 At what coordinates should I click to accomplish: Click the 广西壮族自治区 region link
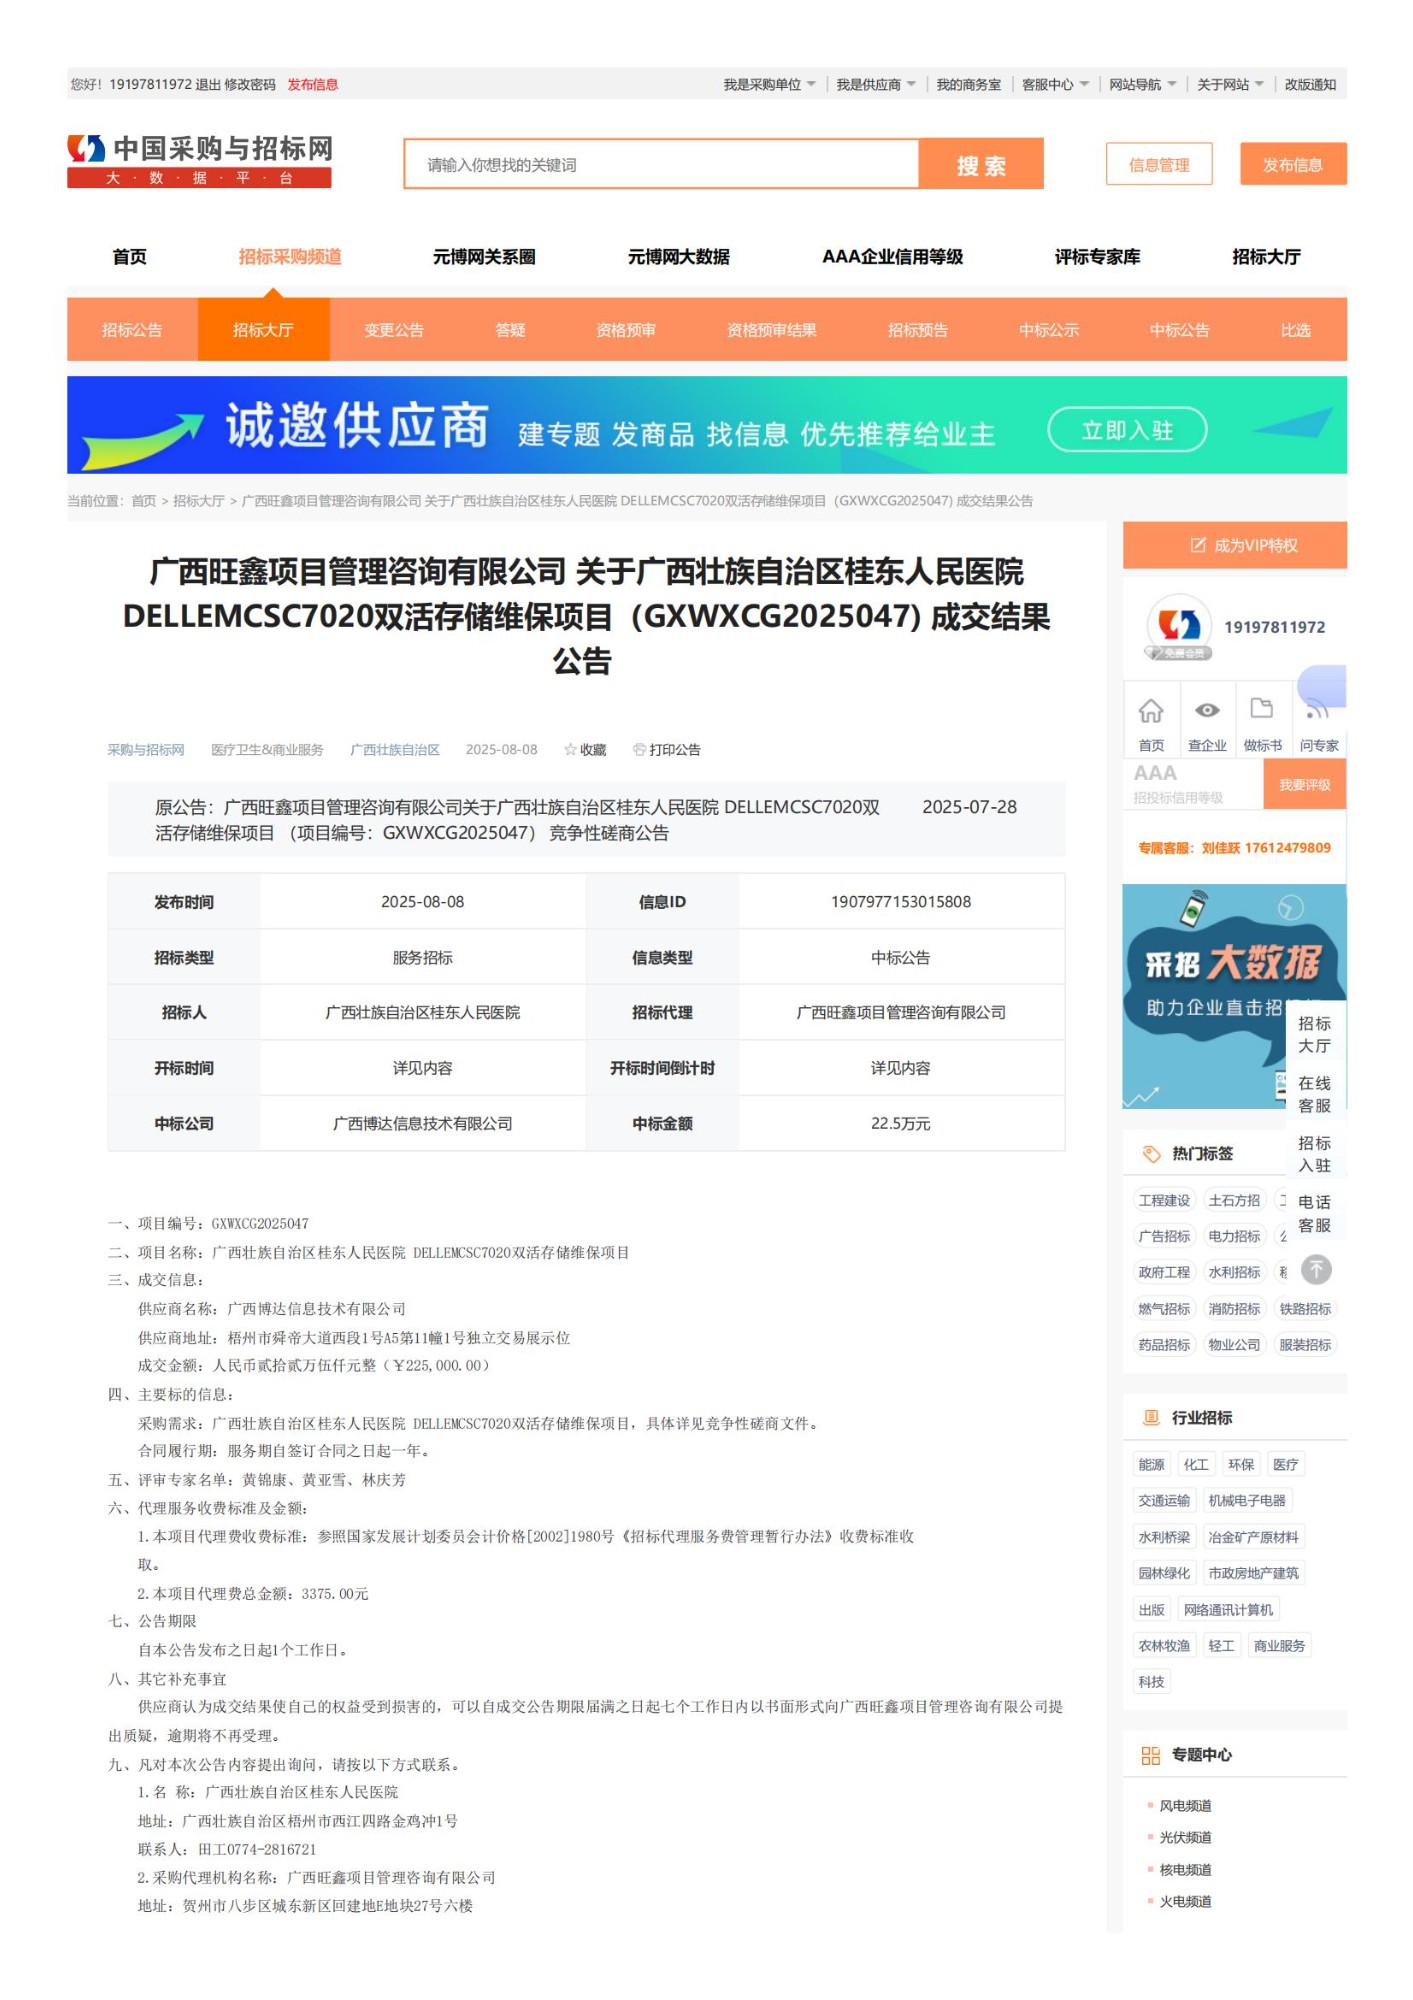394,750
